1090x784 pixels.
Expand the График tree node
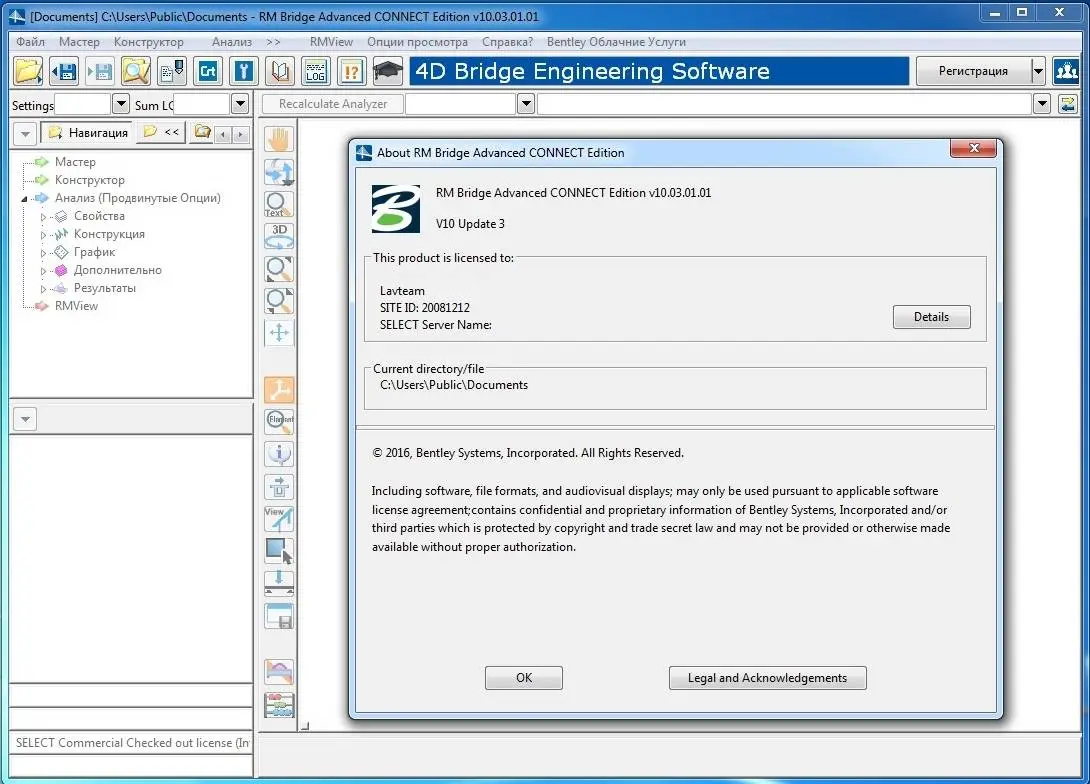pyautogui.click(x=43, y=253)
